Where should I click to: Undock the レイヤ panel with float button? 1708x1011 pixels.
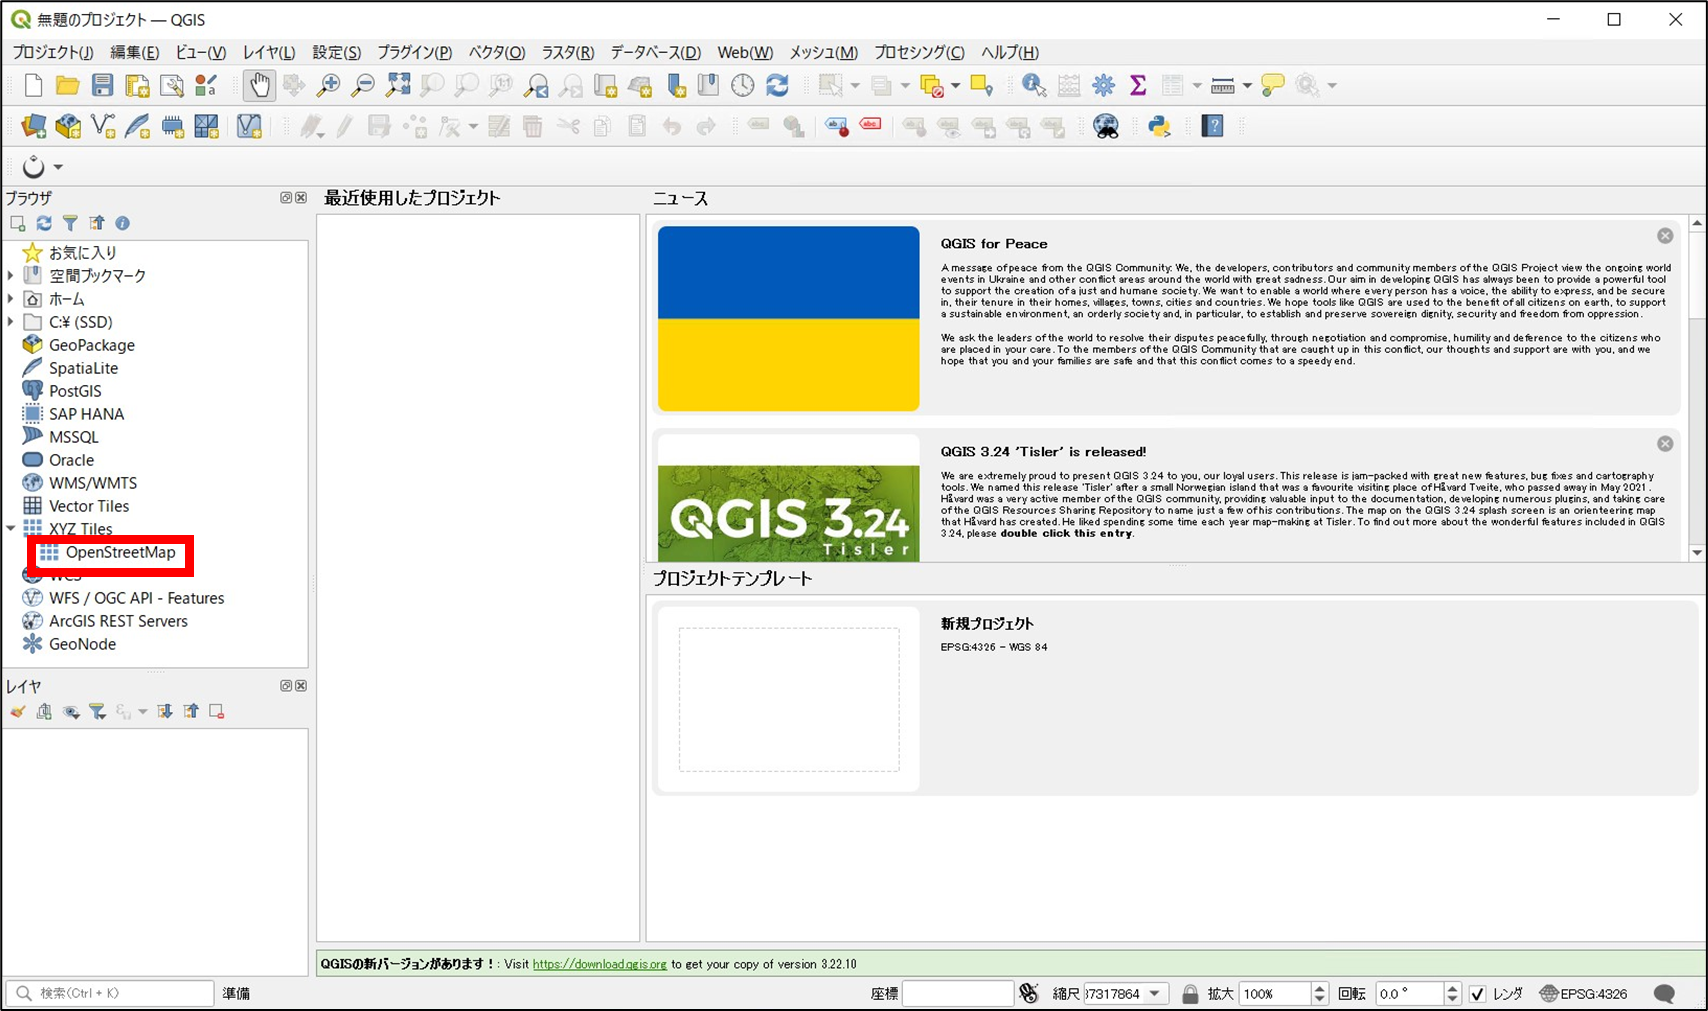286,686
